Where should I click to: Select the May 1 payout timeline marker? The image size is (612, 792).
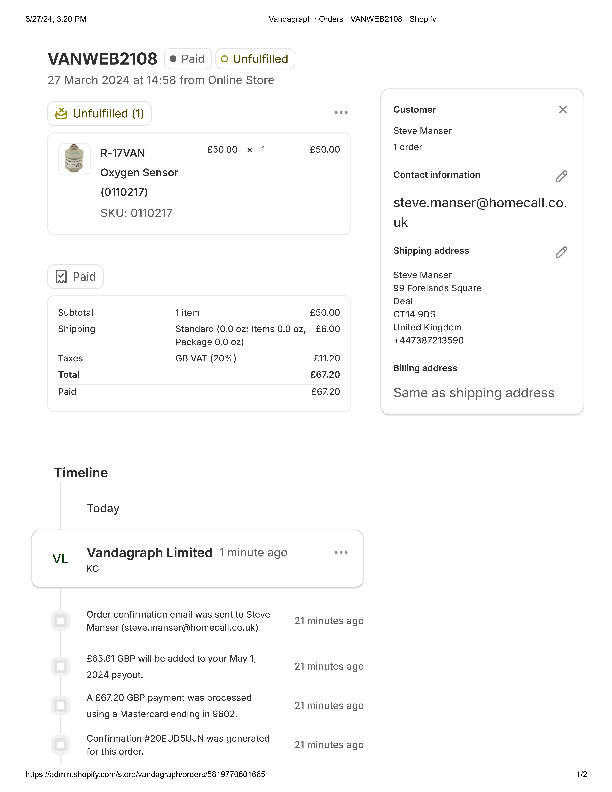pos(60,666)
